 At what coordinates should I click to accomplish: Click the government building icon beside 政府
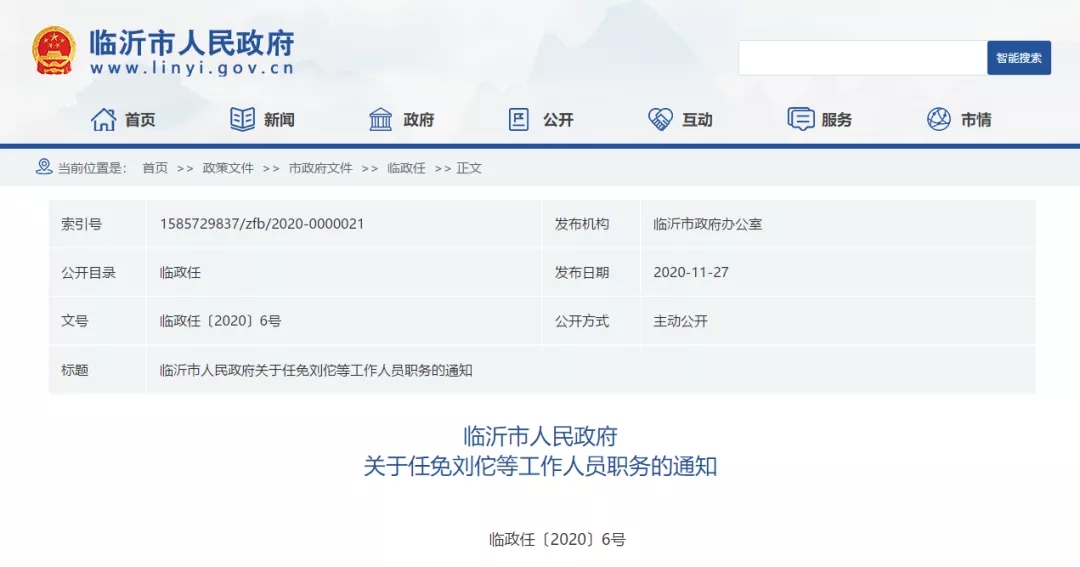tap(381, 119)
